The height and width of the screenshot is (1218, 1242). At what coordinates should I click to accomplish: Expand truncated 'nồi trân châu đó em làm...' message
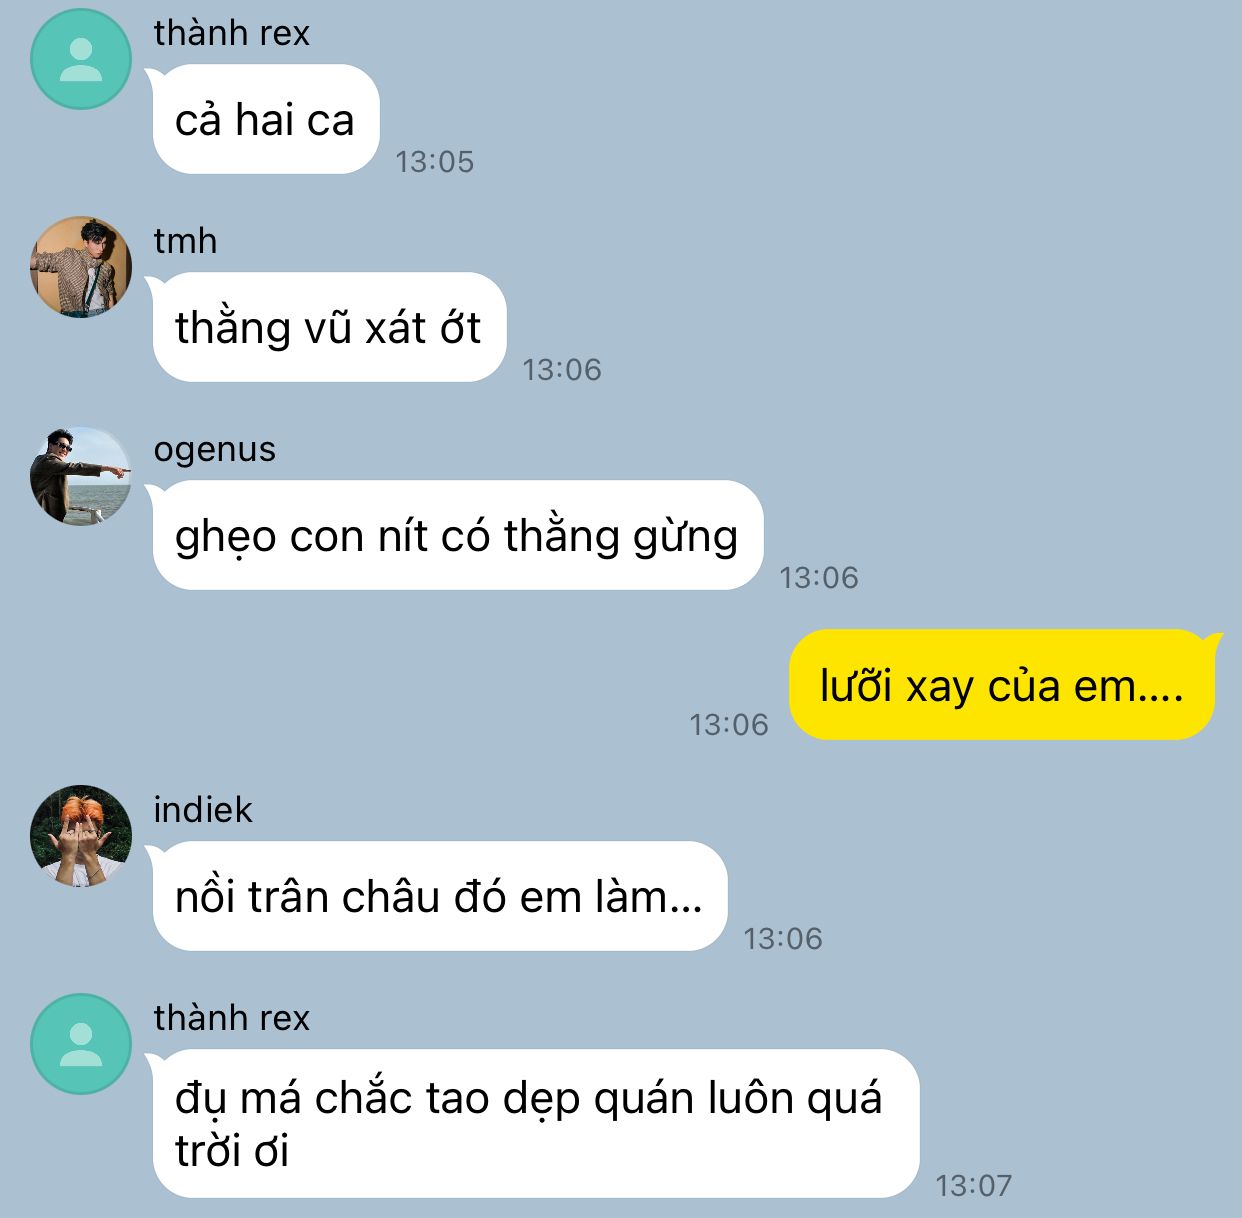[438, 896]
